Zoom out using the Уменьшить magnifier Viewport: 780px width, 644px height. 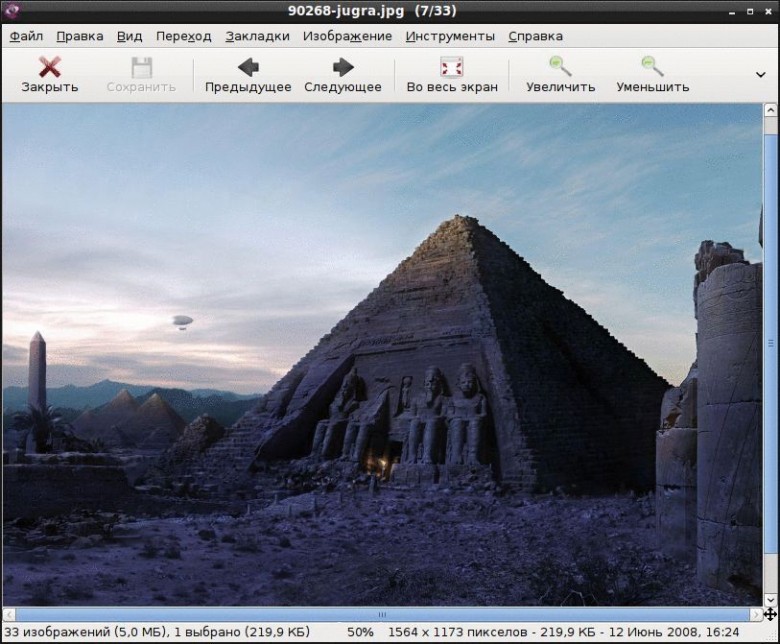pos(652,66)
